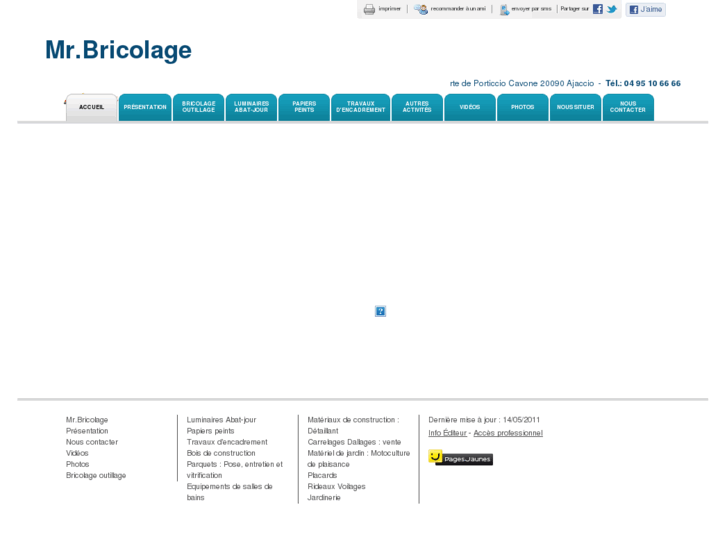Viewport: 727px width, 545px height.
Task: Switch to Luminaires Abat-jour tab
Action: 251,108
